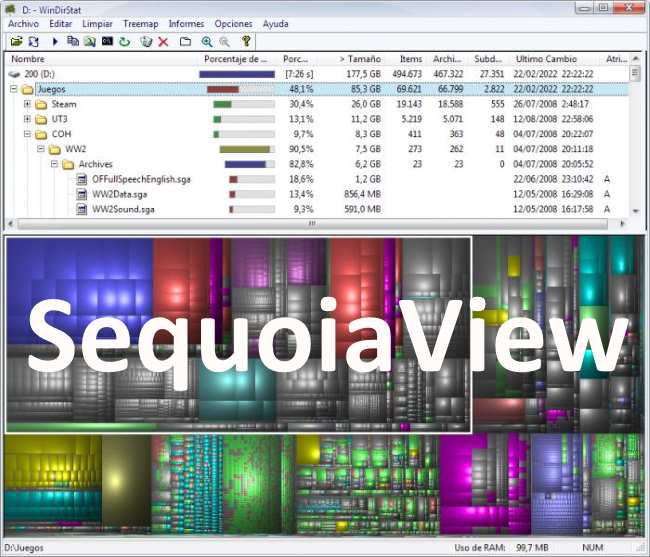Viewport: 650px width, 557px height.
Task: Open the Informes menu
Action: (x=187, y=24)
